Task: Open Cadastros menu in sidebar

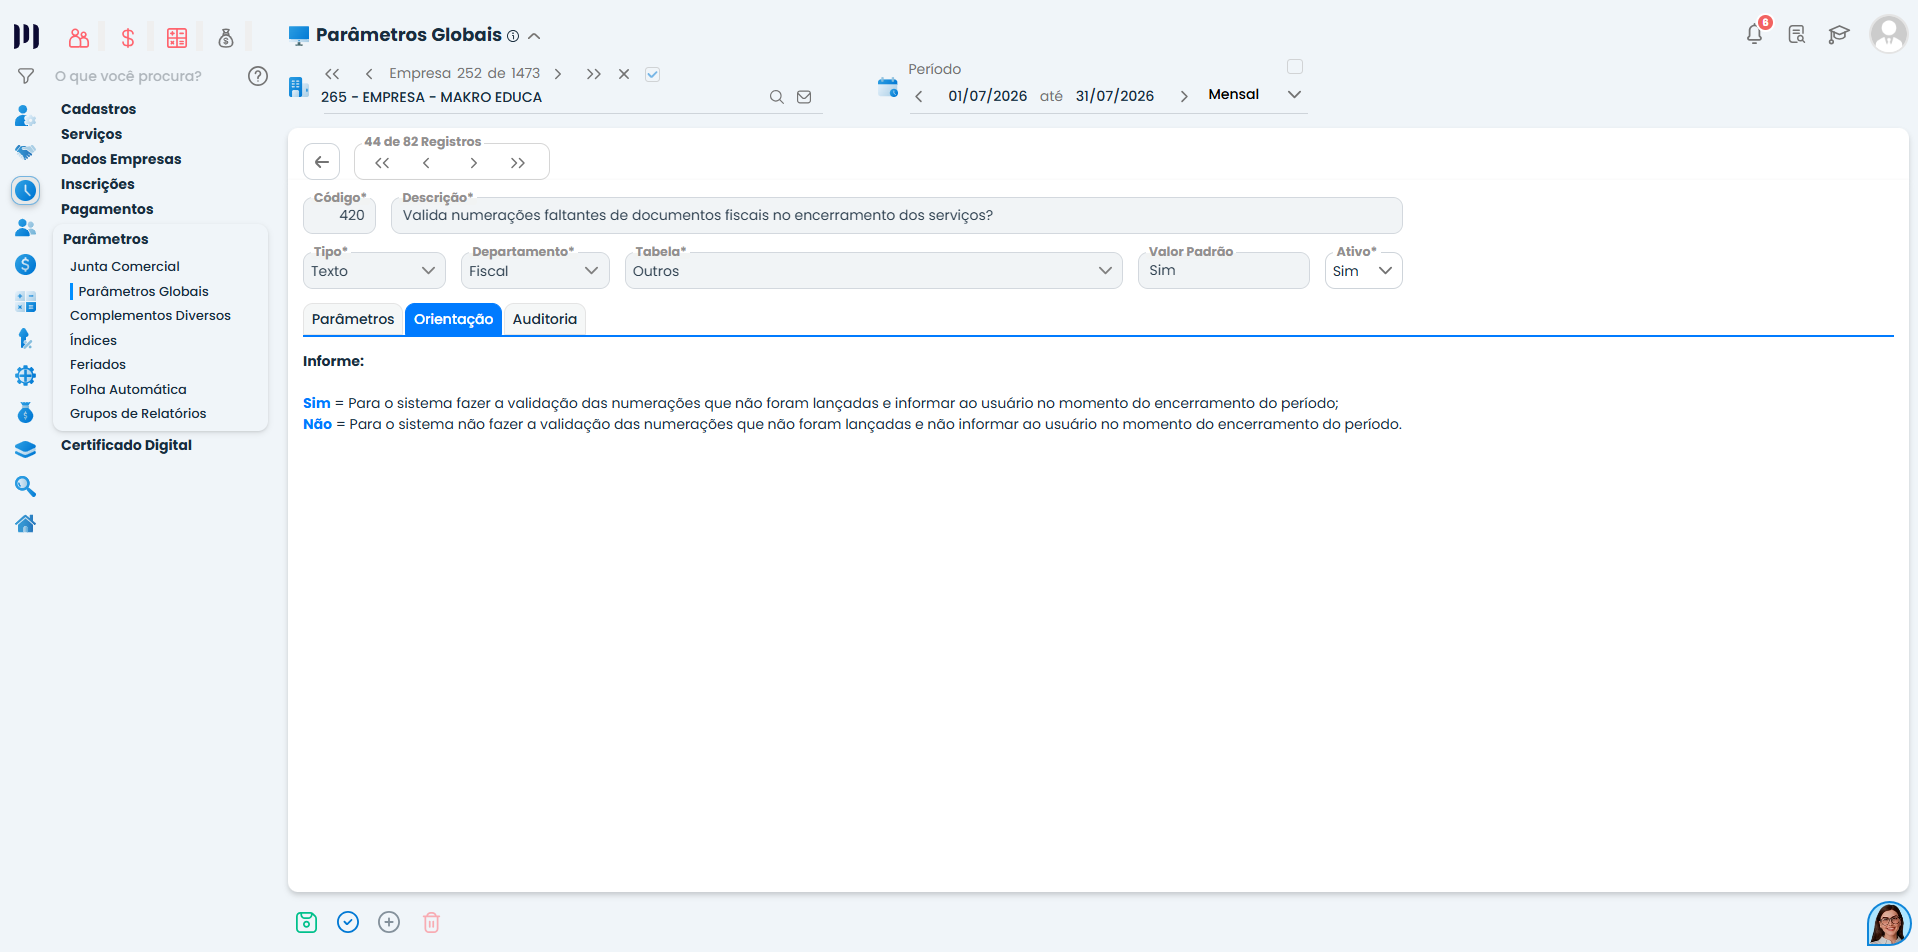Action: [98, 109]
